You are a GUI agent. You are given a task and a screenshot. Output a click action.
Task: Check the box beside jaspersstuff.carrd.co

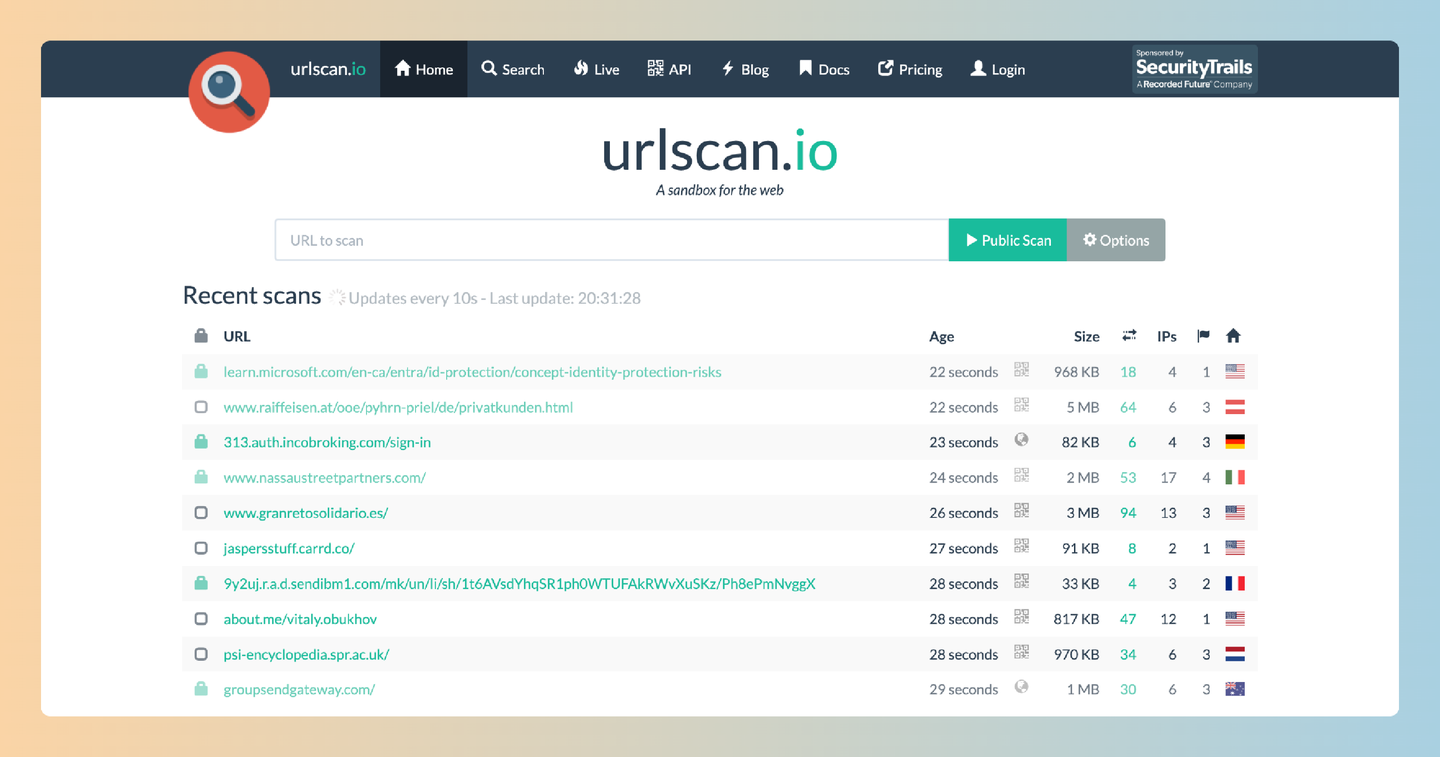pyautogui.click(x=200, y=547)
